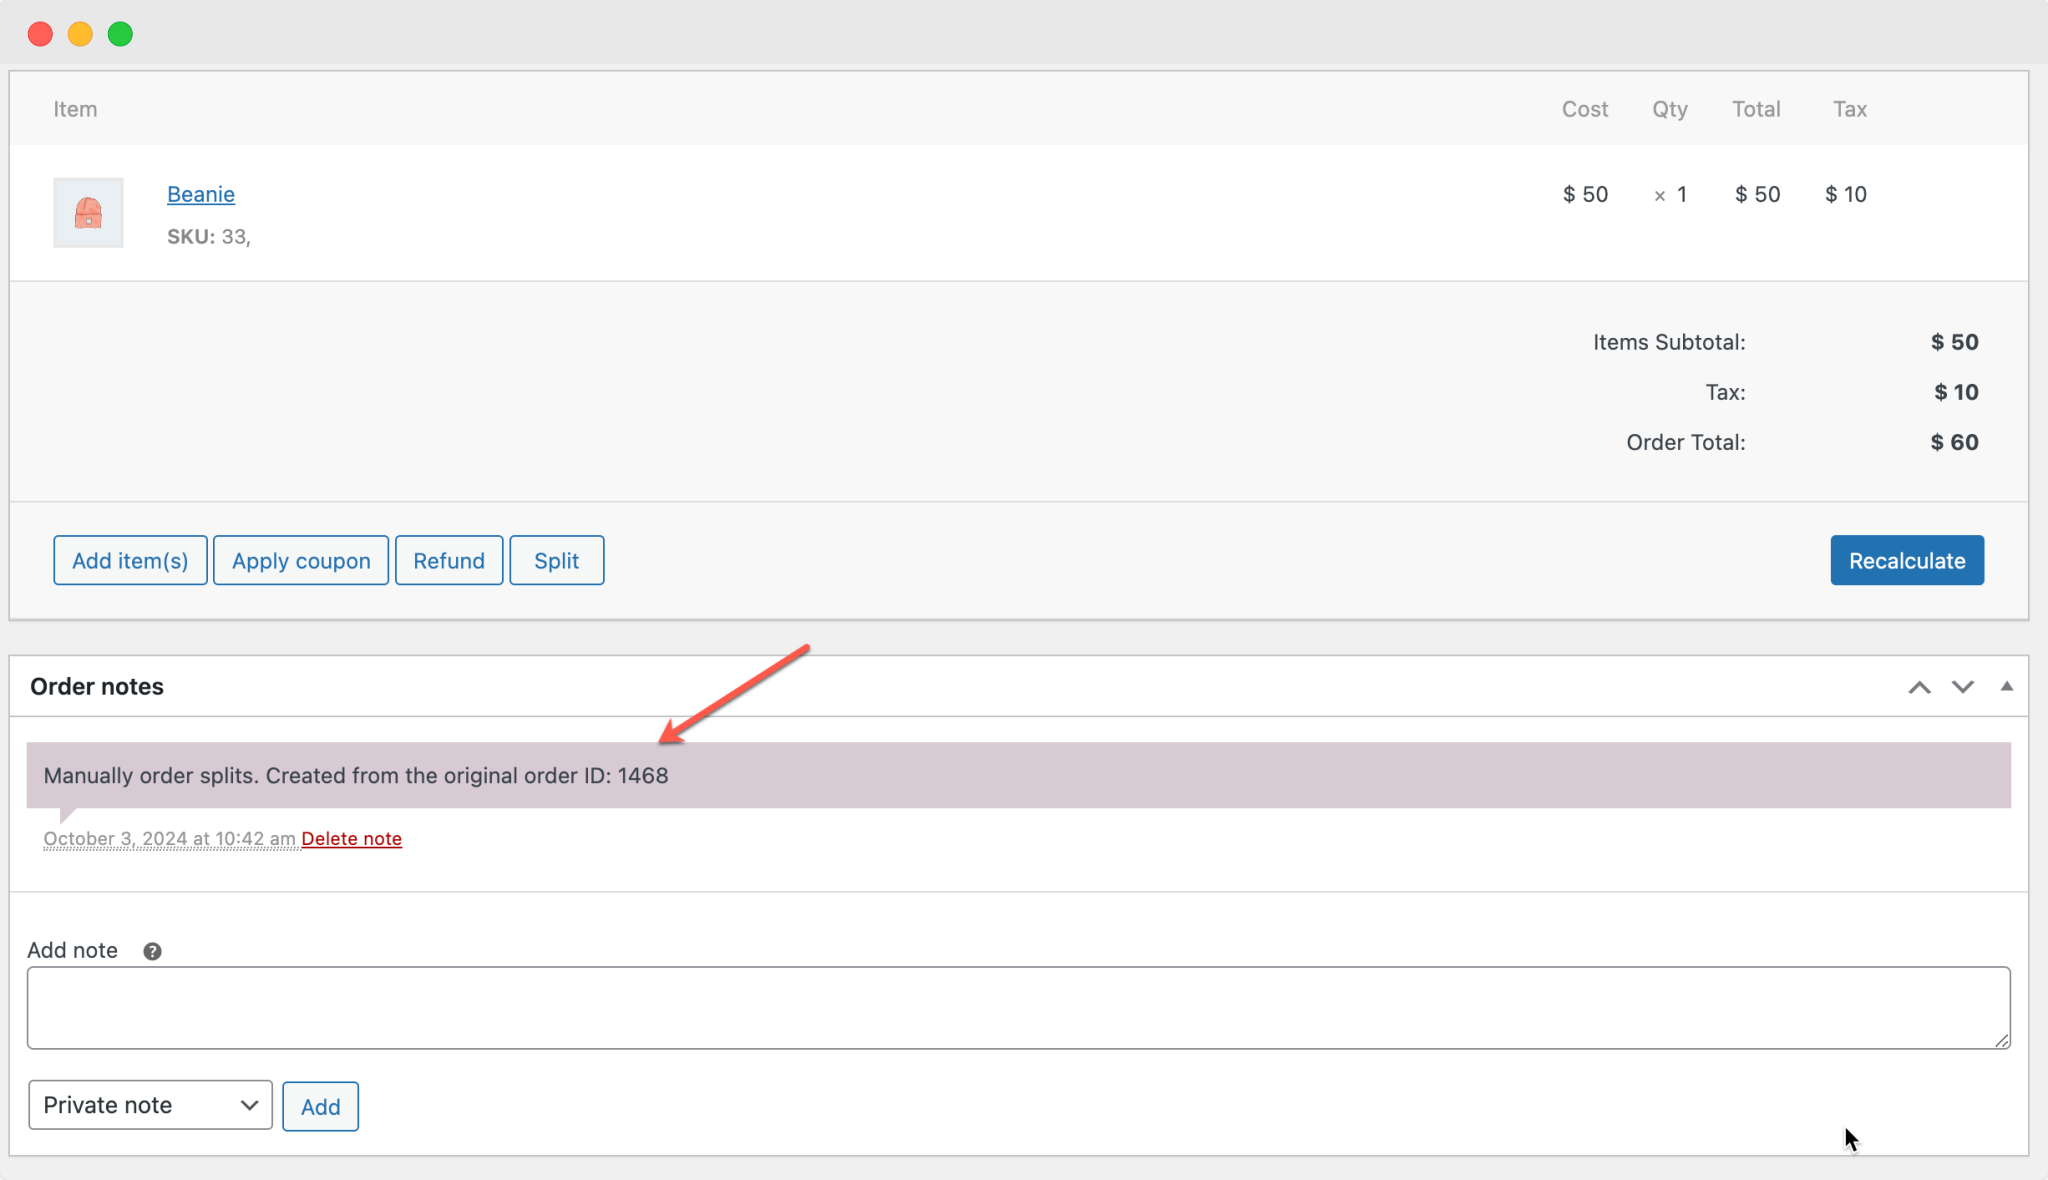Screen dimensions: 2048x1180
Task: Move Order notes panel down
Action: pos(1962,687)
